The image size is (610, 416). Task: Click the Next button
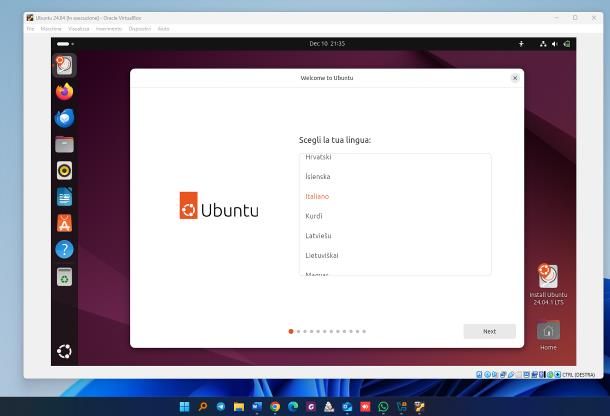pyautogui.click(x=489, y=331)
